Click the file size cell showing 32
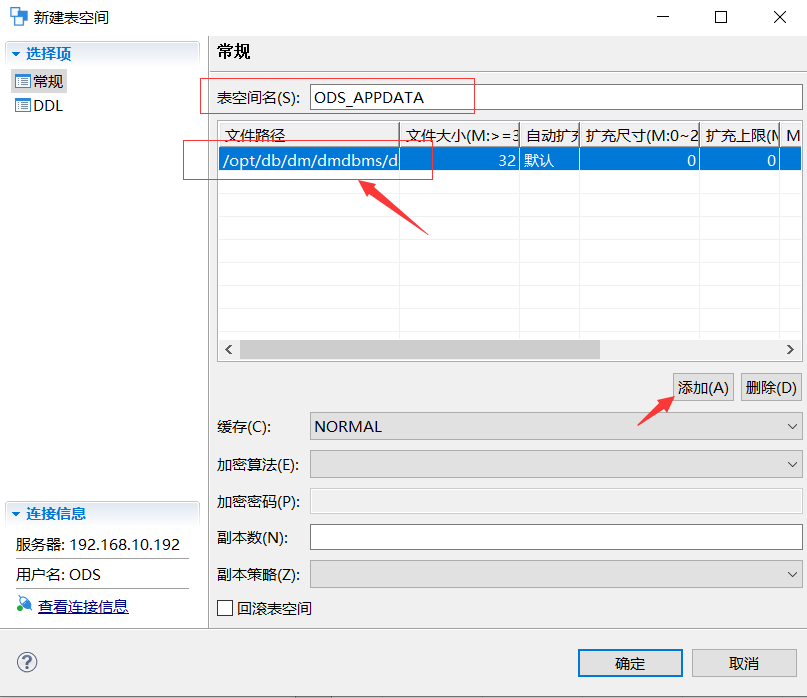Image resolution: width=807 pixels, height=698 pixels. pos(459,160)
